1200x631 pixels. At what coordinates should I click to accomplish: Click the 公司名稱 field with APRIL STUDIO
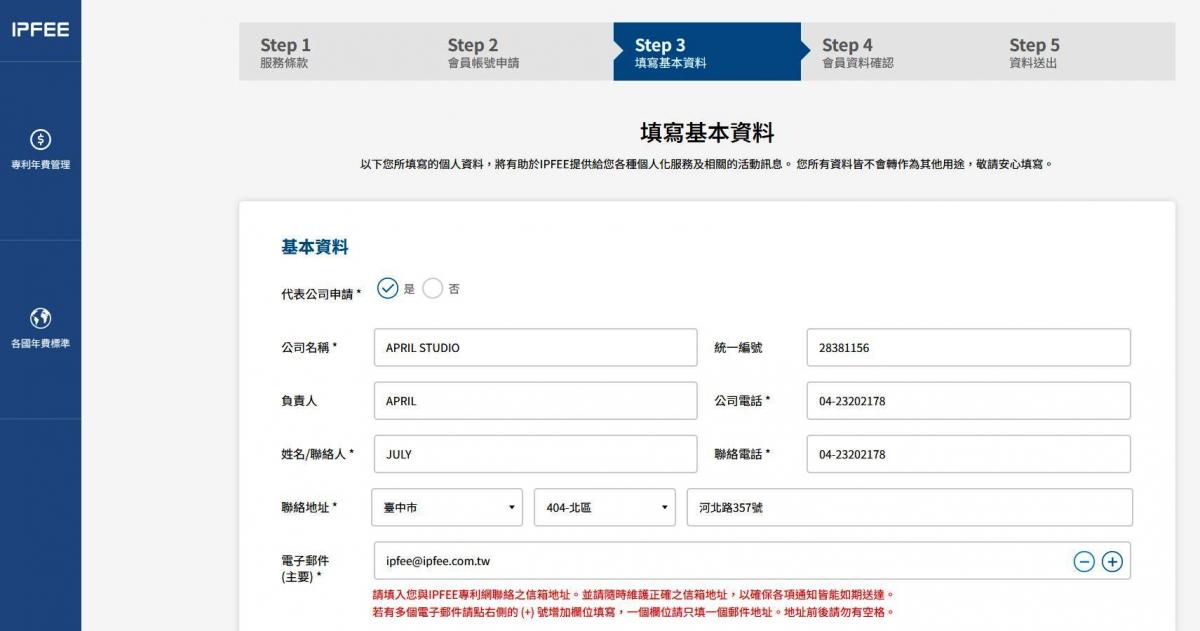click(x=535, y=348)
